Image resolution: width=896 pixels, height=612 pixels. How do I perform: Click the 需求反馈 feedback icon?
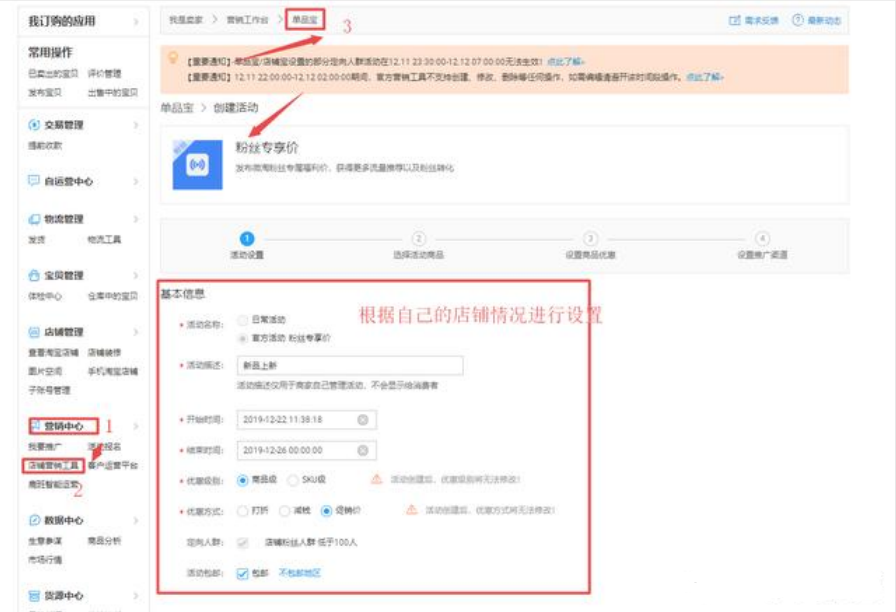735,20
